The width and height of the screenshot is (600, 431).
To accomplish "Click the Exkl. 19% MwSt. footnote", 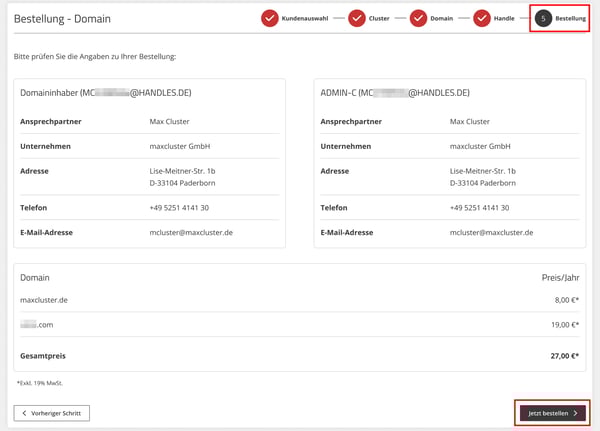I will pyautogui.click(x=40, y=383).
